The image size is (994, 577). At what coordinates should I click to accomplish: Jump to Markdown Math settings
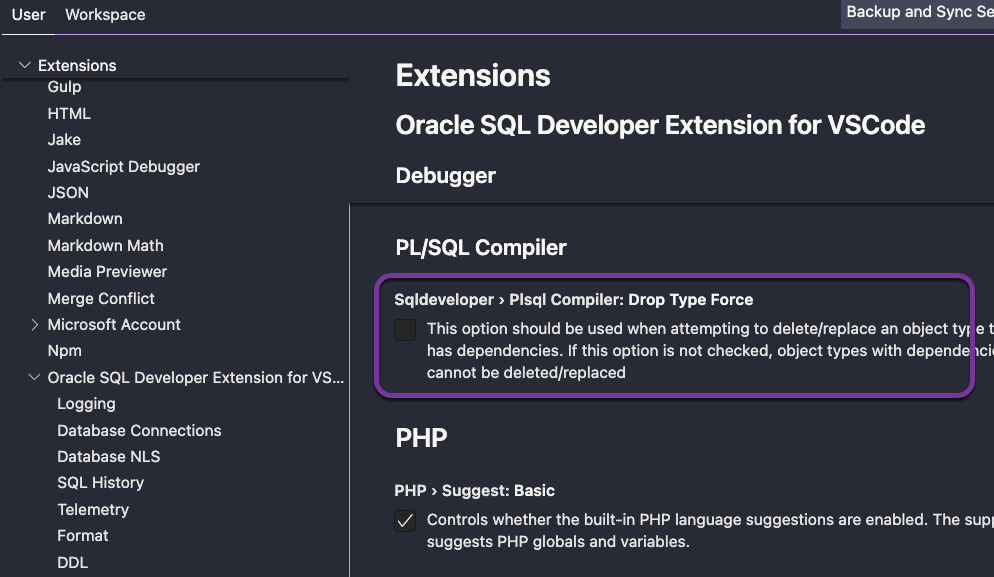point(105,246)
